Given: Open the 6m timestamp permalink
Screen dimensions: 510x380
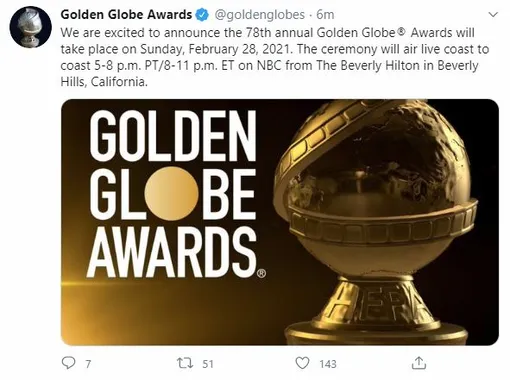Looking at the screenshot, I should [x=325, y=15].
